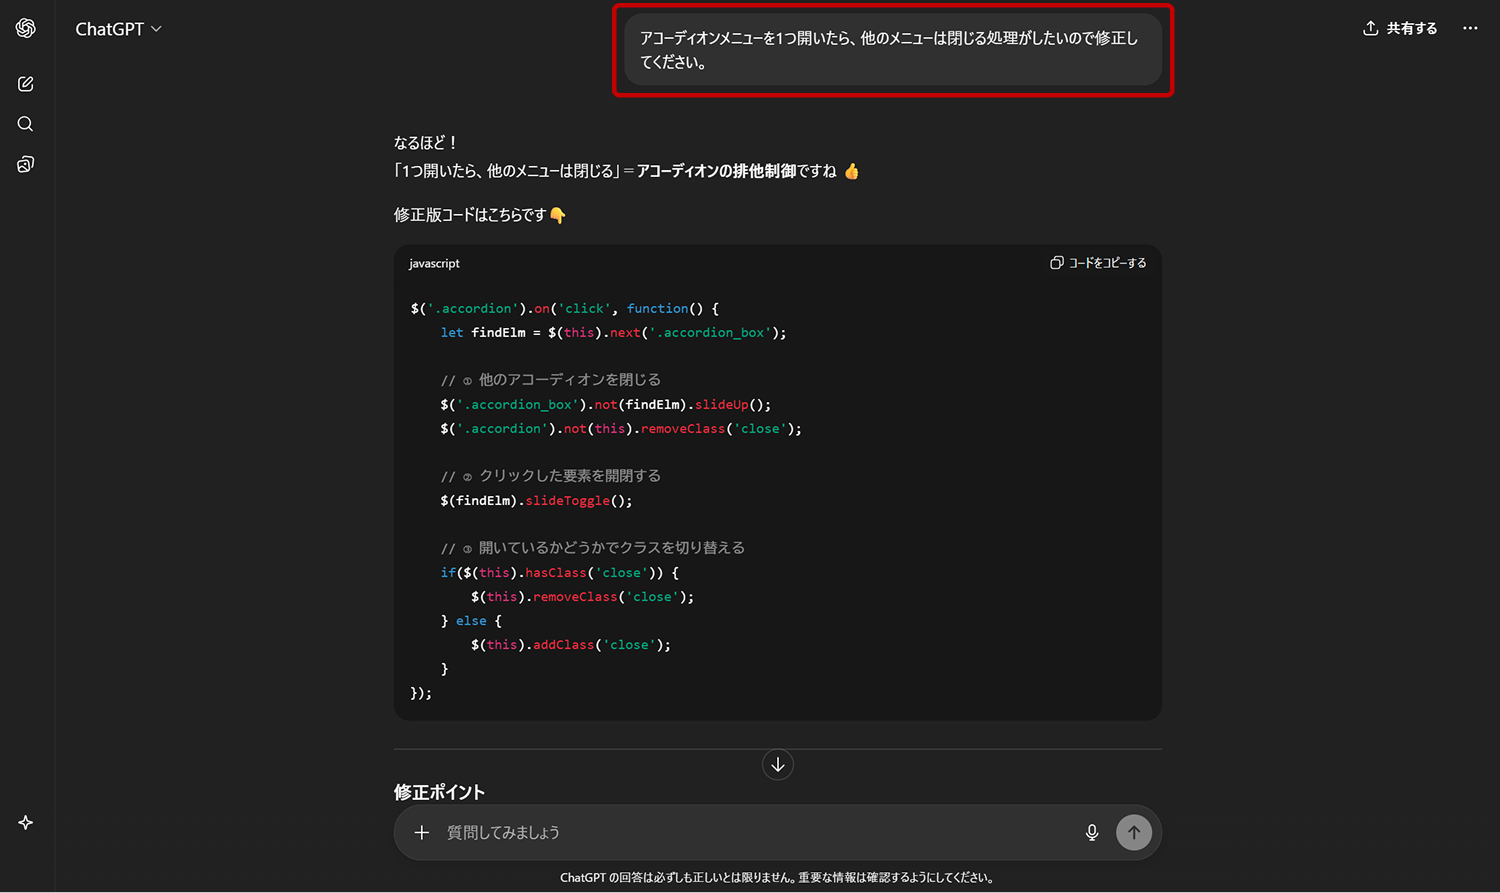Open chat search via the magnifier icon

(26, 124)
